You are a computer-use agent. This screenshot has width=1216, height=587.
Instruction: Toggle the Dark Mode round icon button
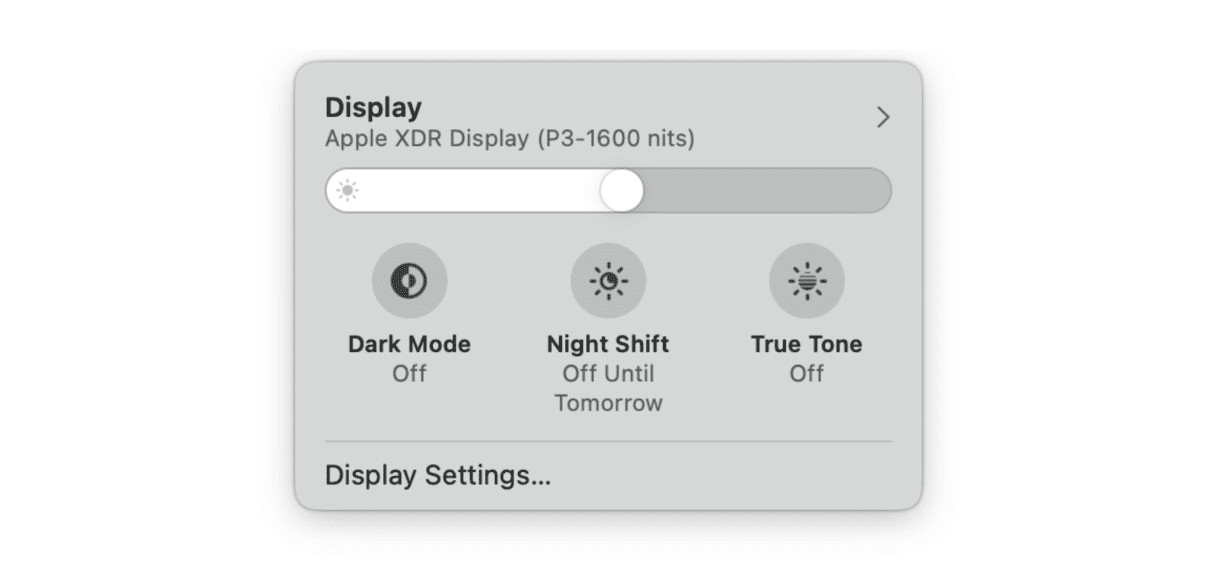pyautogui.click(x=409, y=281)
